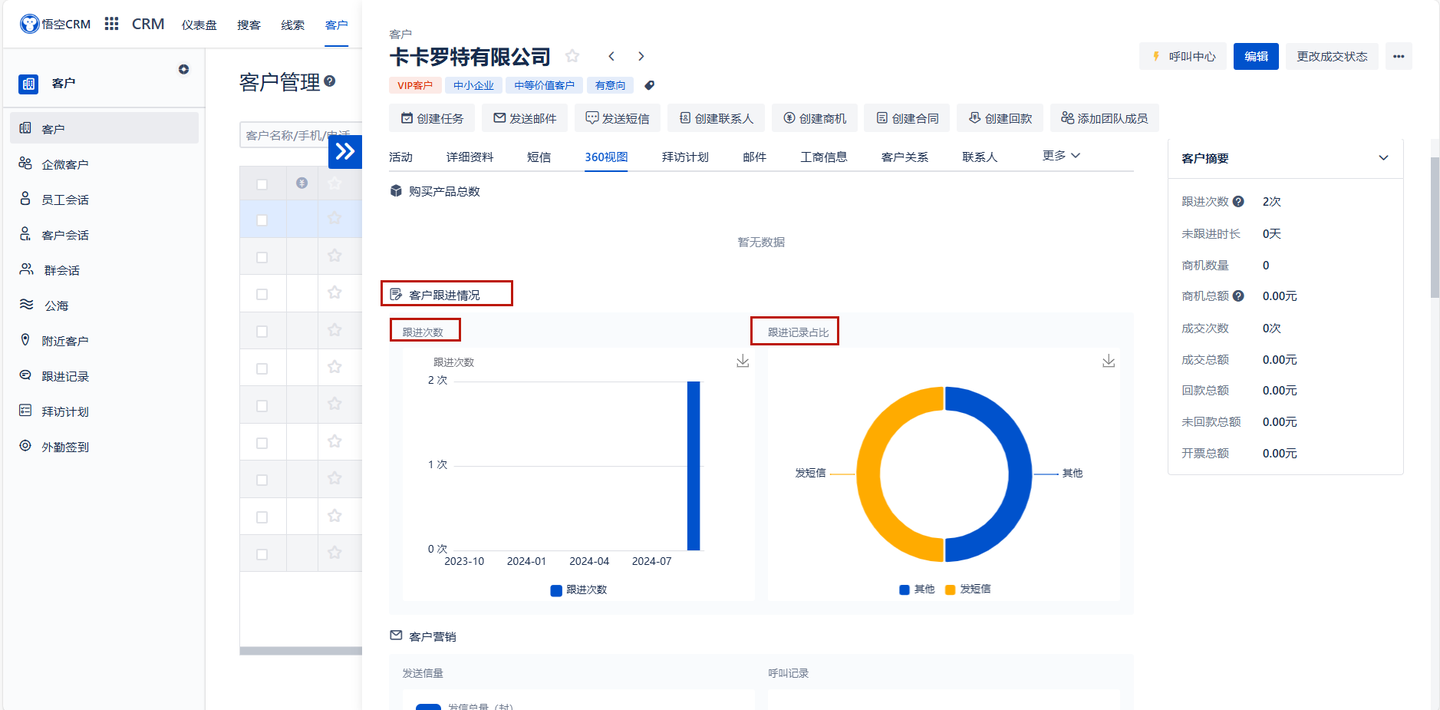Click the download icon on 跟进次数 chart
1440x710 pixels.
point(742,361)
